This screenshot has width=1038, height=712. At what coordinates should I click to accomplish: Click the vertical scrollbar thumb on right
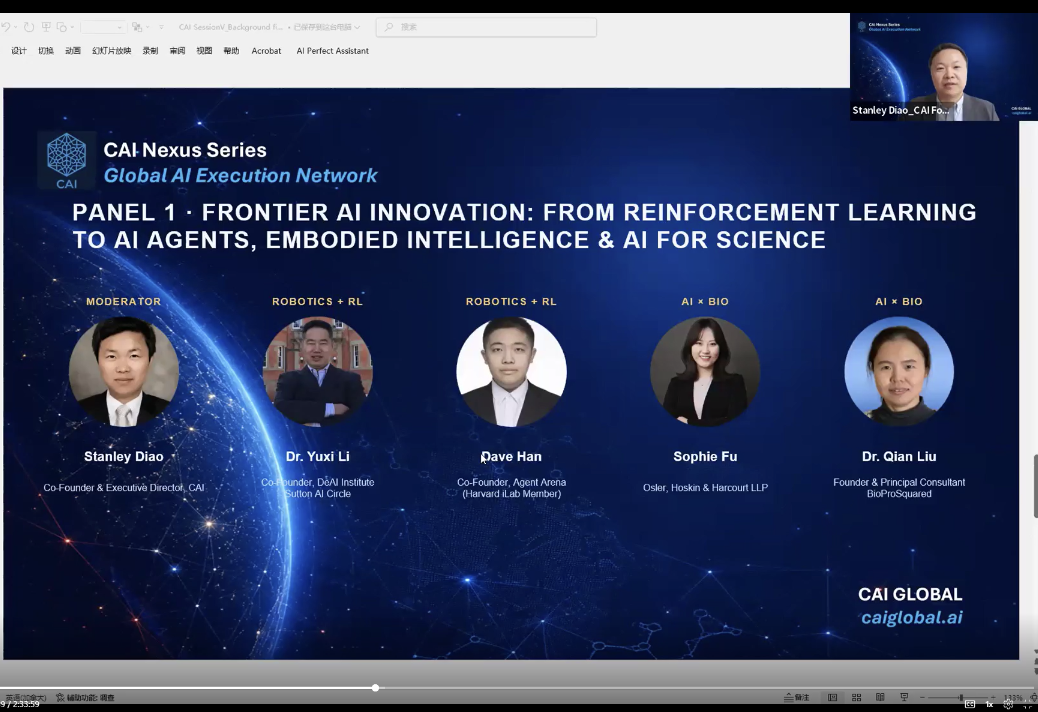pos(1035,486)
